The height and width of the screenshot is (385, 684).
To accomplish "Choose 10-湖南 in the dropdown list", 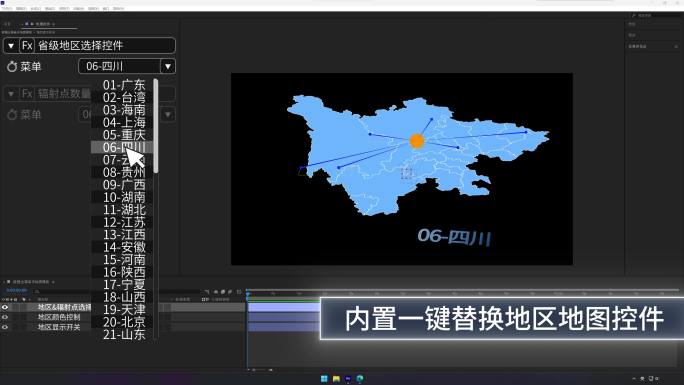I will (123, 197).
